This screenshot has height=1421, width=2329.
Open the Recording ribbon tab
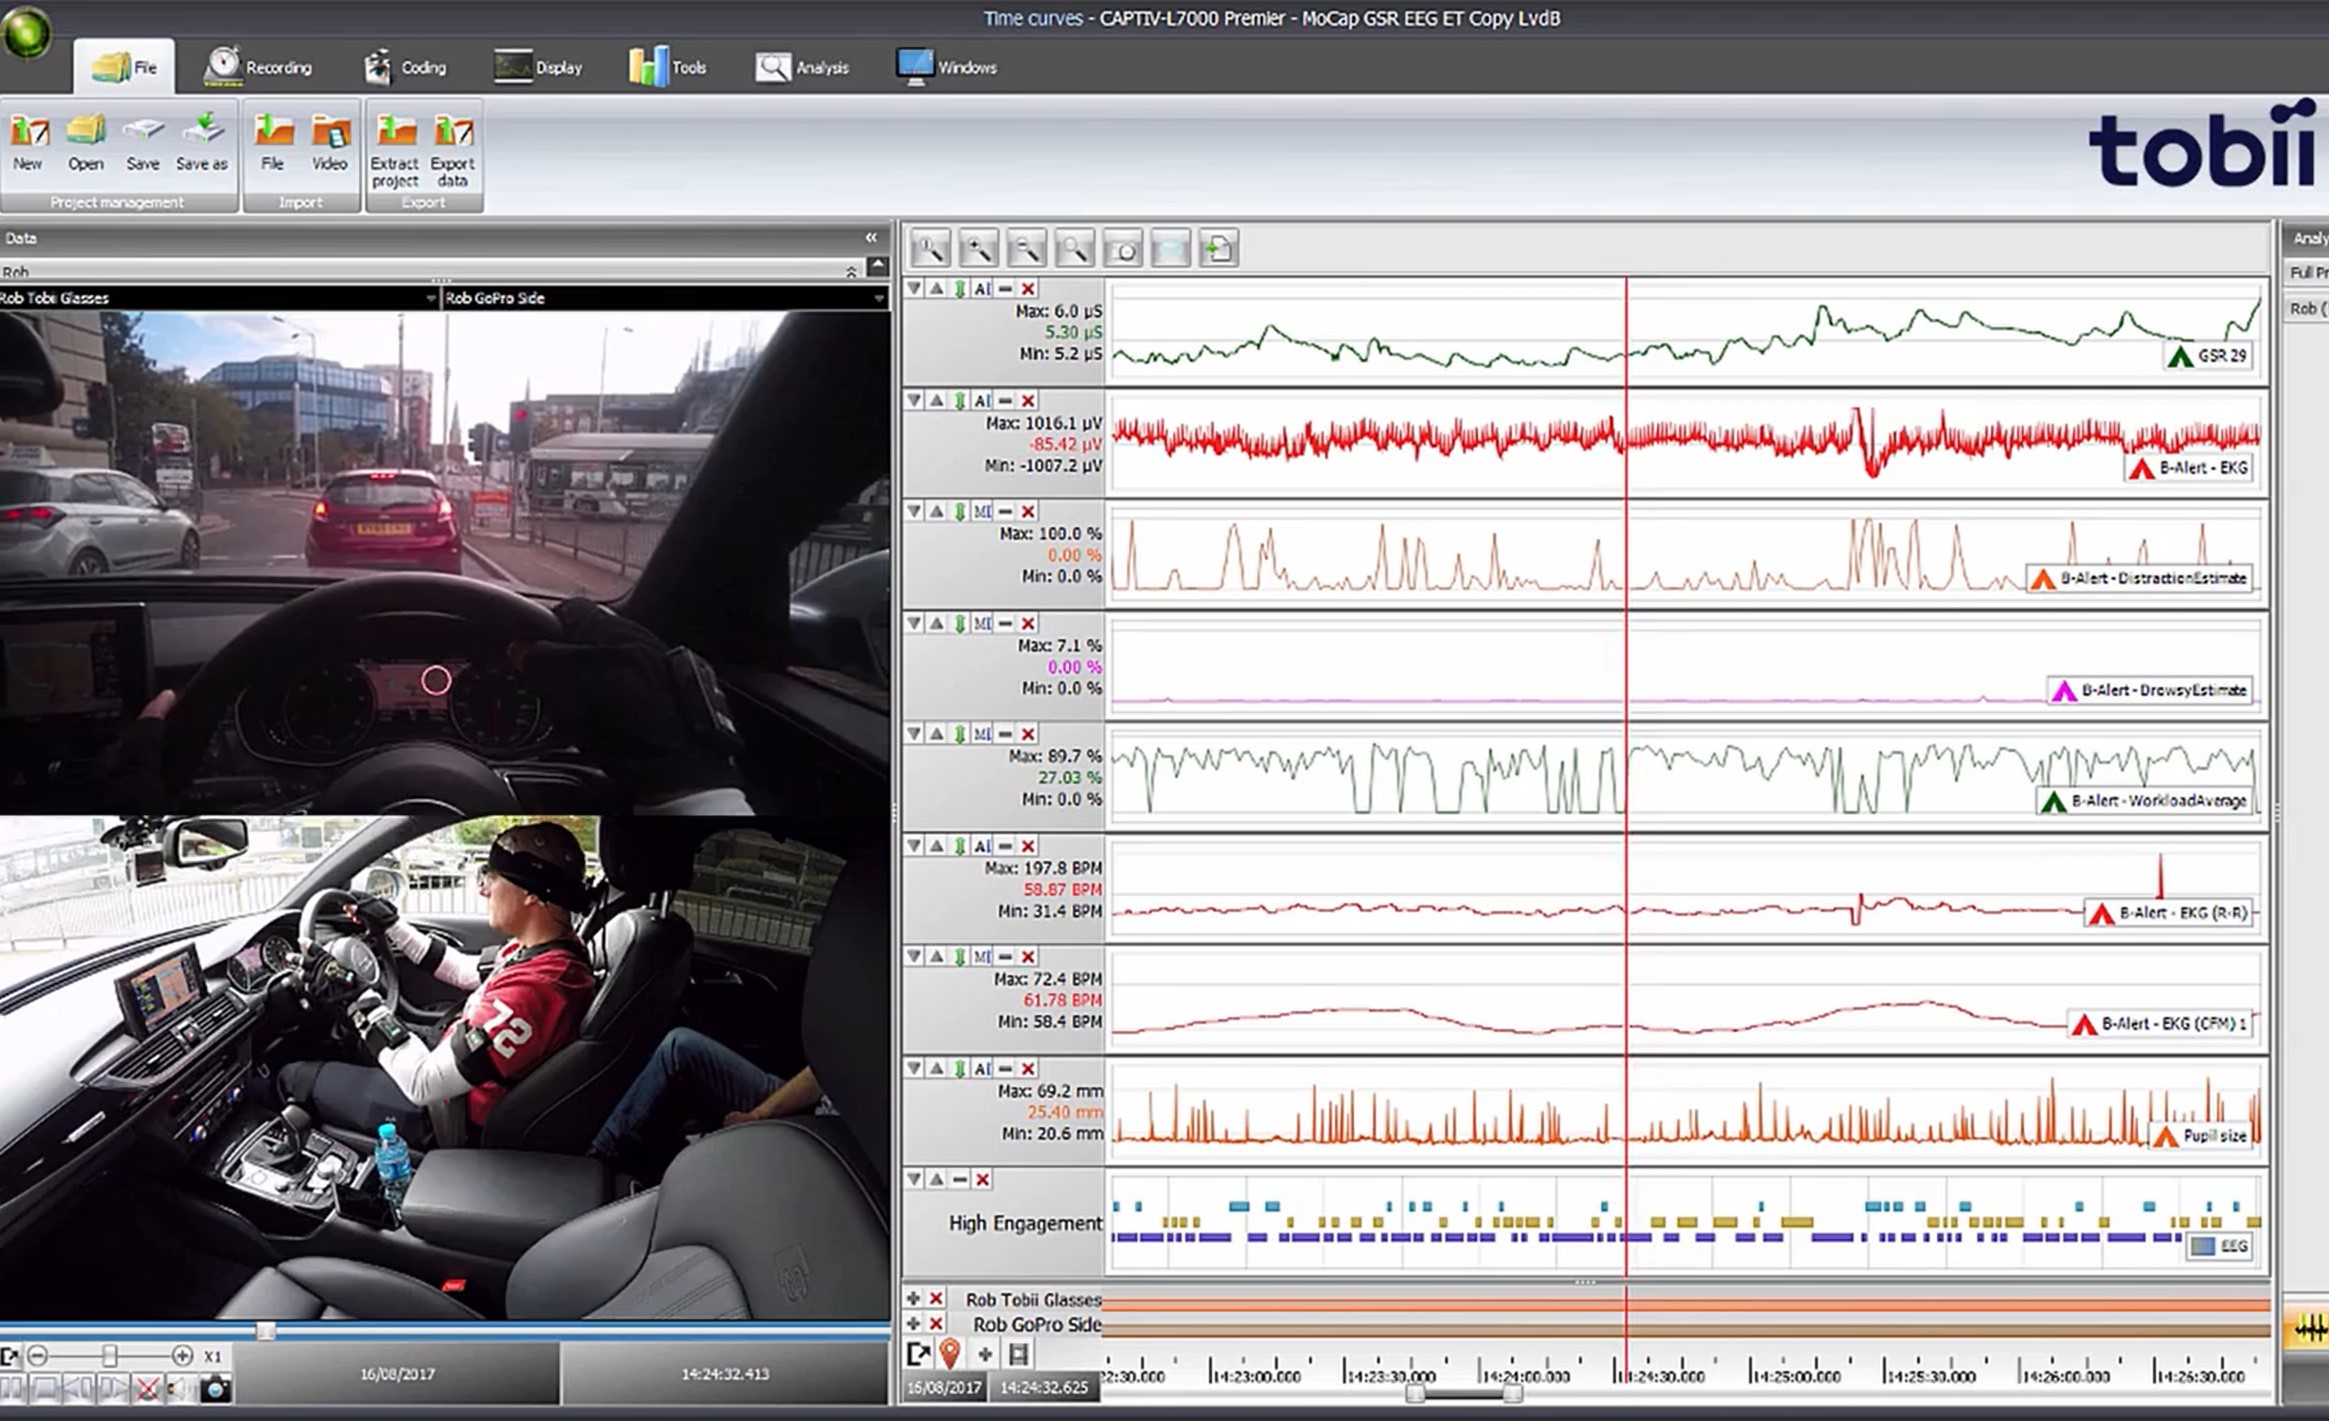tap(258, 67)
